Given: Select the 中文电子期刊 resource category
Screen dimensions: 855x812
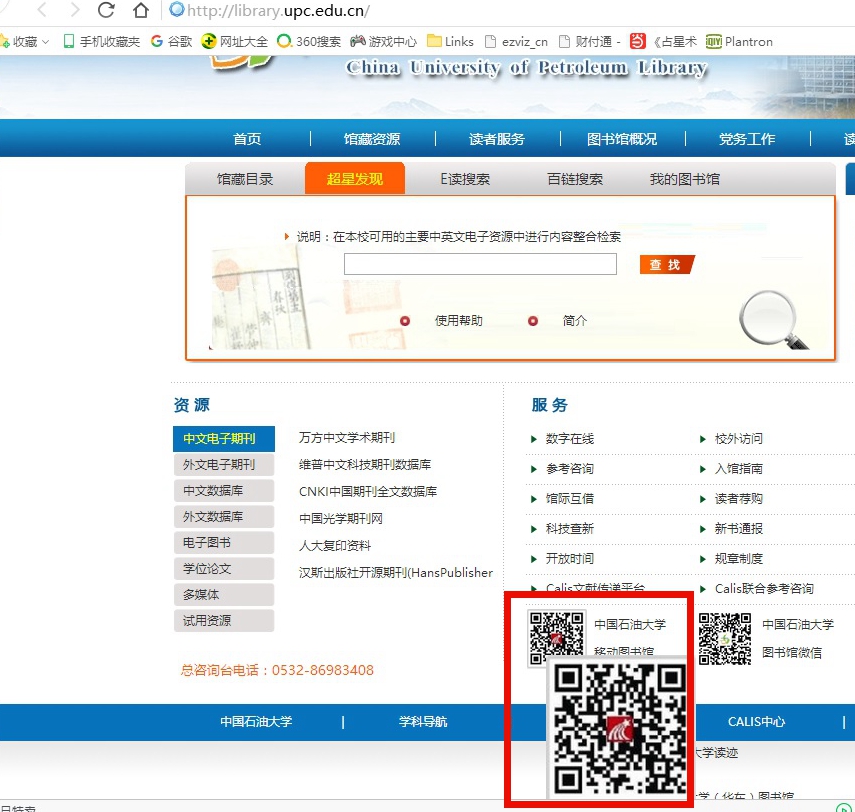Looking at the screenshot, I should pyautogui.click(x=224, y=439).
